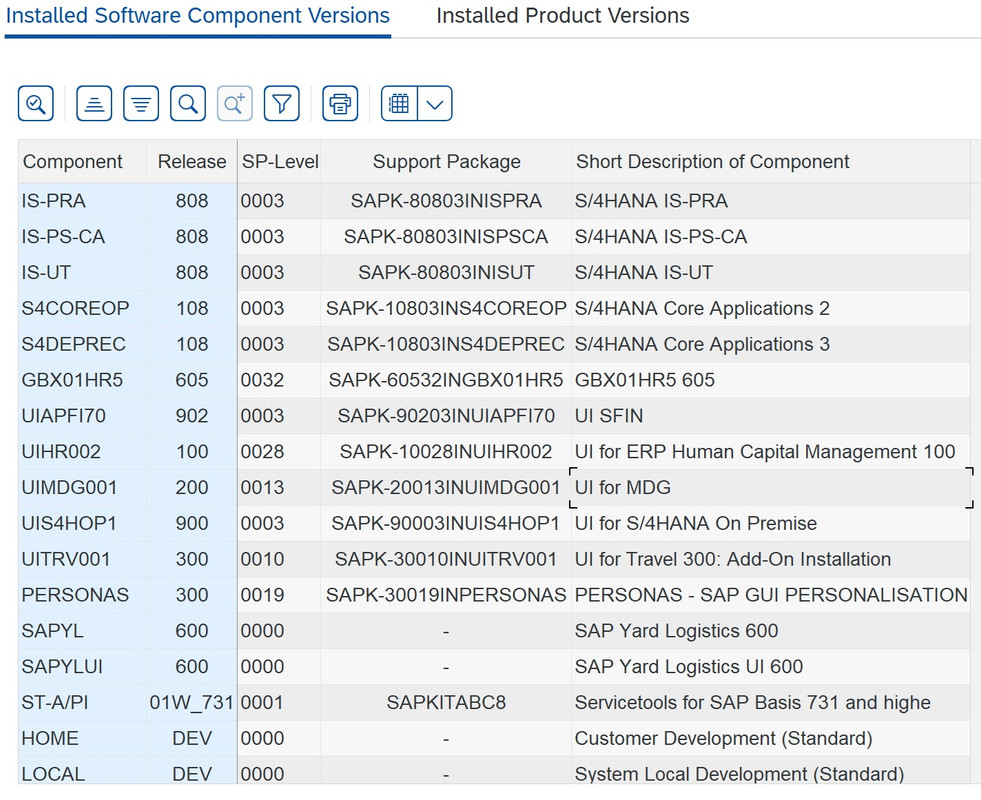Select the Release column header
The image size is (981, 800).
tap(191, 161)
